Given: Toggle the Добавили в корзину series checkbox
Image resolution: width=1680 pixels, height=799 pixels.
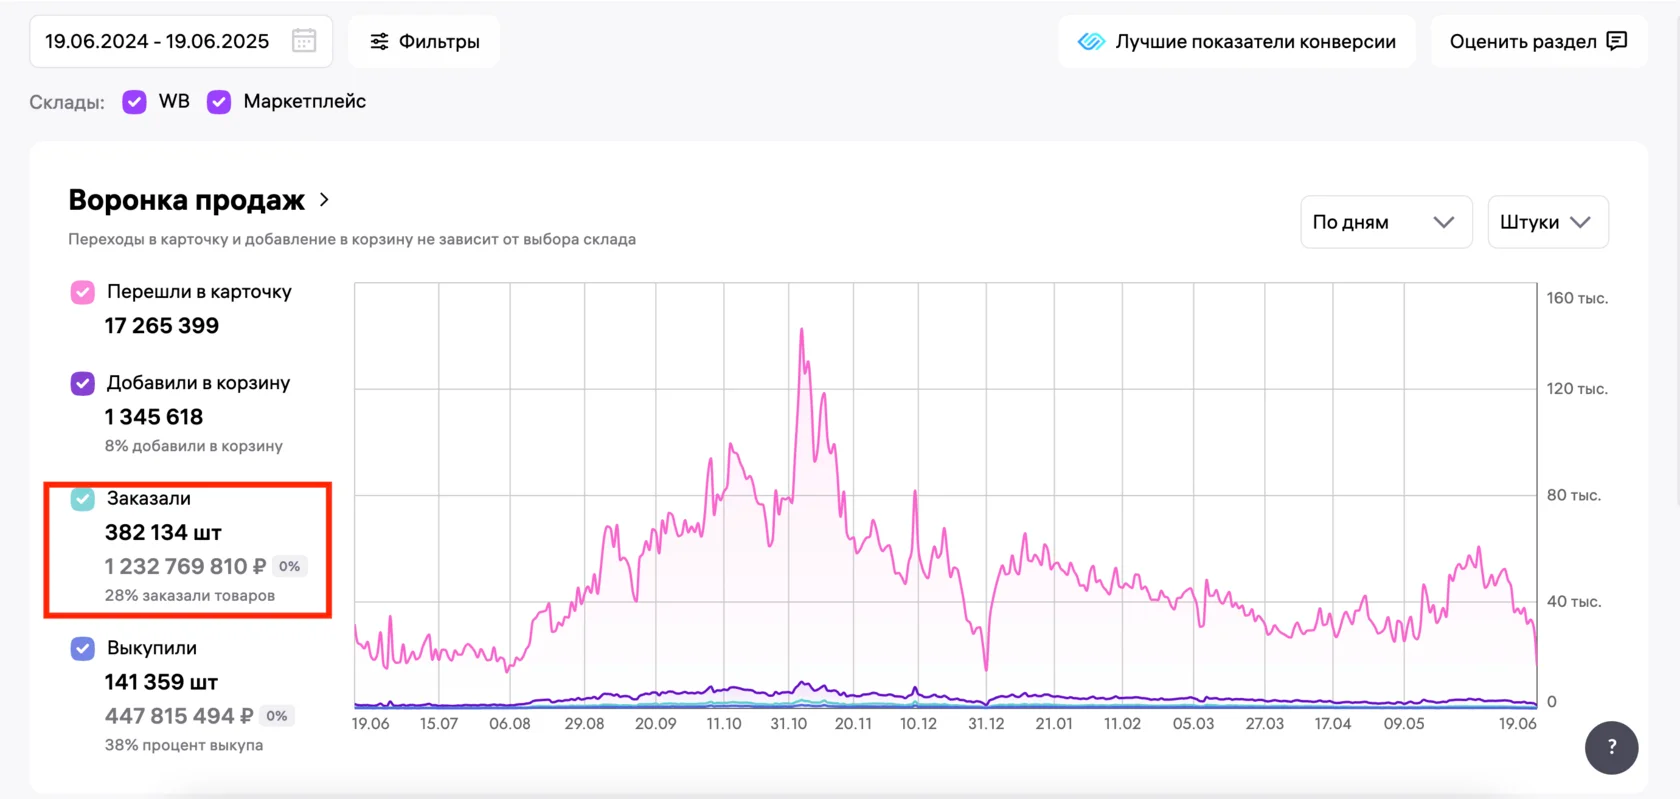Looking at the screenshot, I should point(83,383).
